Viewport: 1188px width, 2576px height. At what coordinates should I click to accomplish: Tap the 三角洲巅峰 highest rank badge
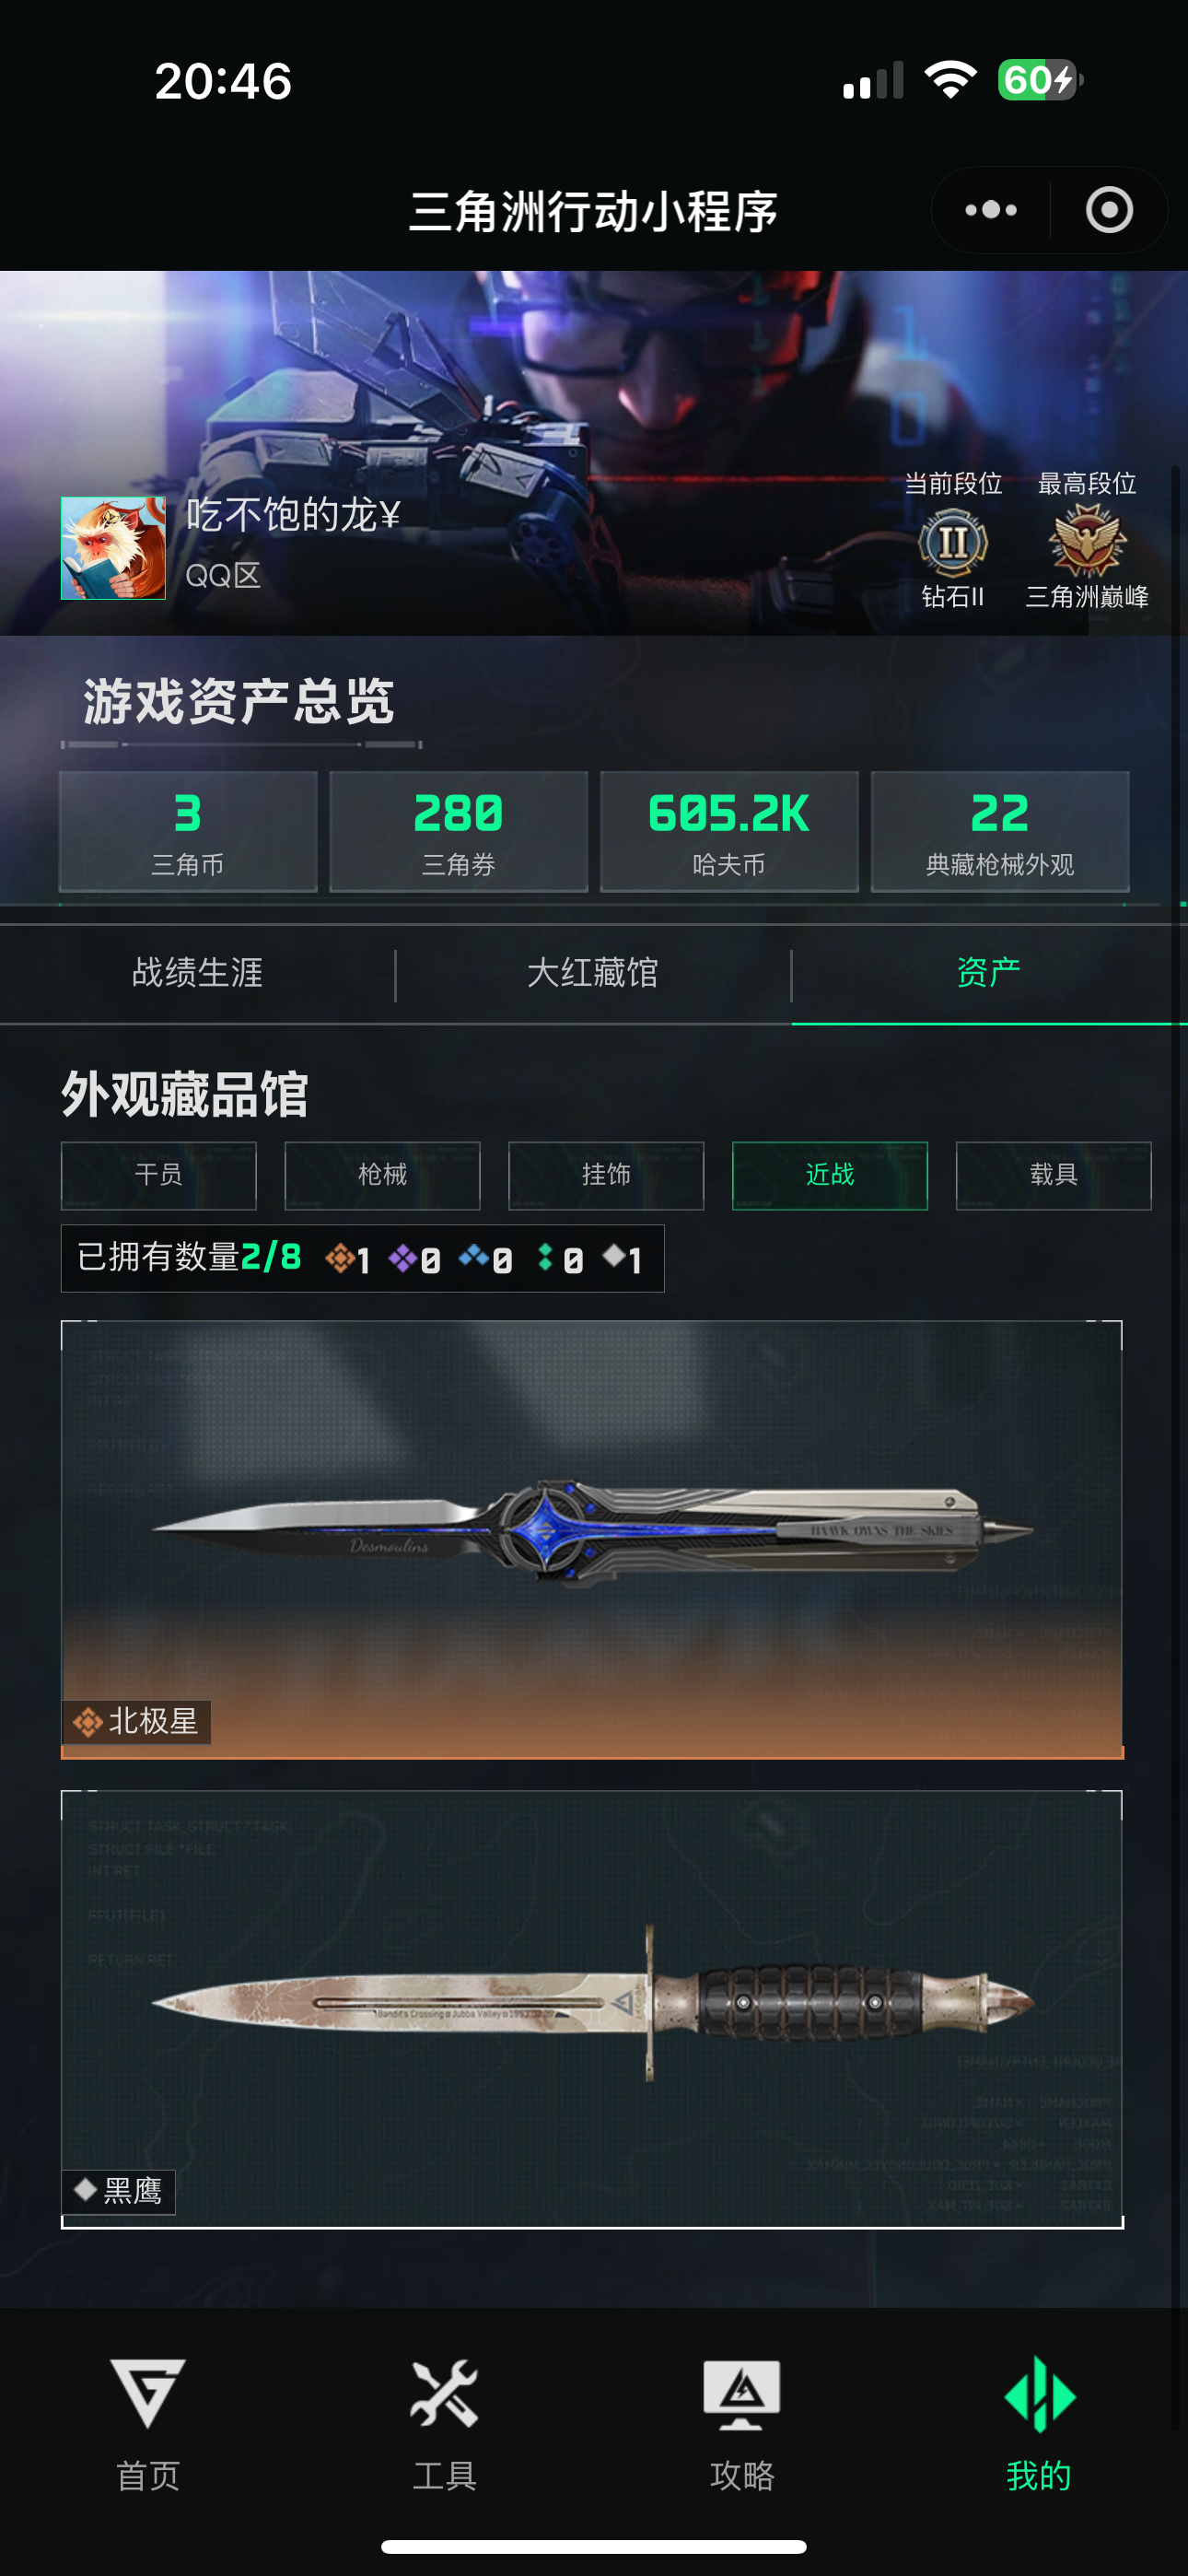point(1087,541)
